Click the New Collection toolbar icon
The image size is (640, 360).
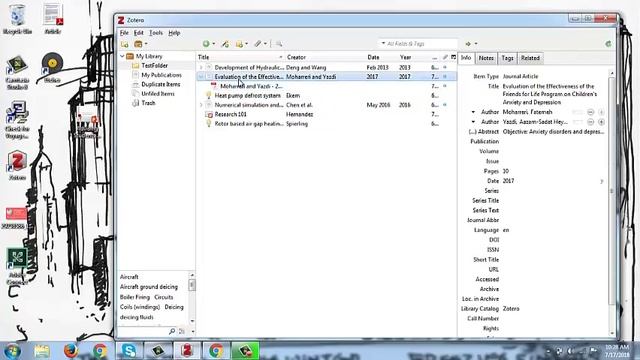[124, 44]
